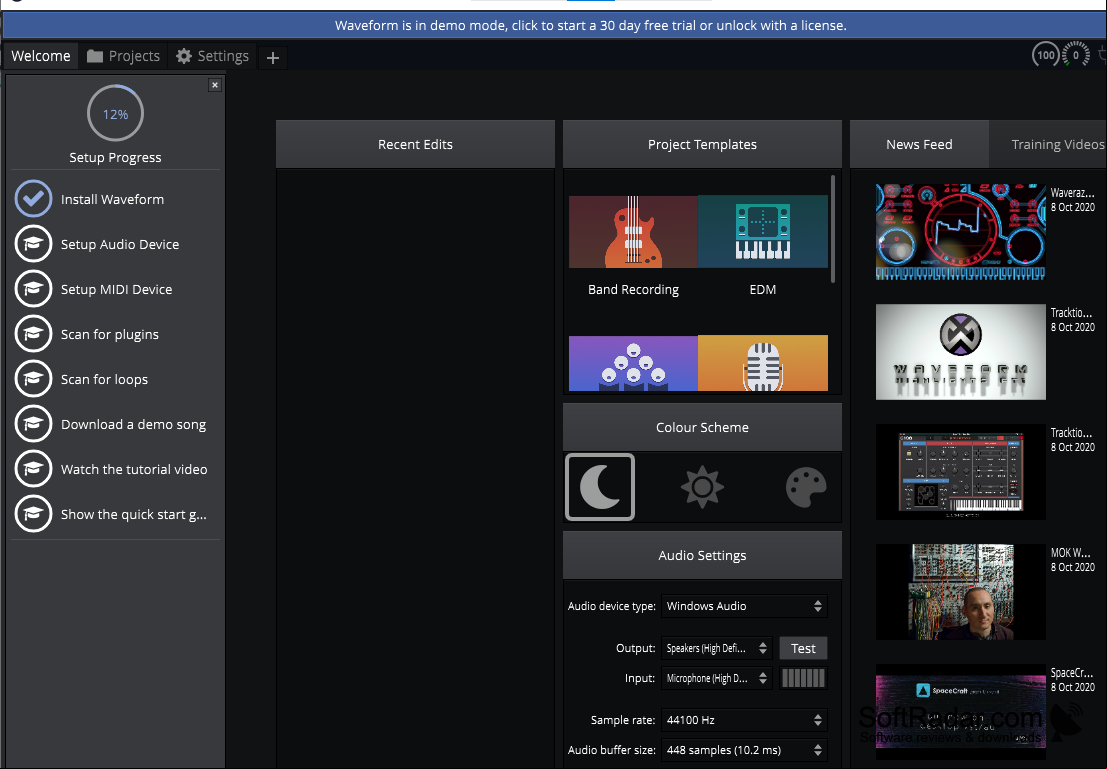Click the Download a demo song label
The width and height of the screenshot is (1107, 769).
(x=133, y=424)
